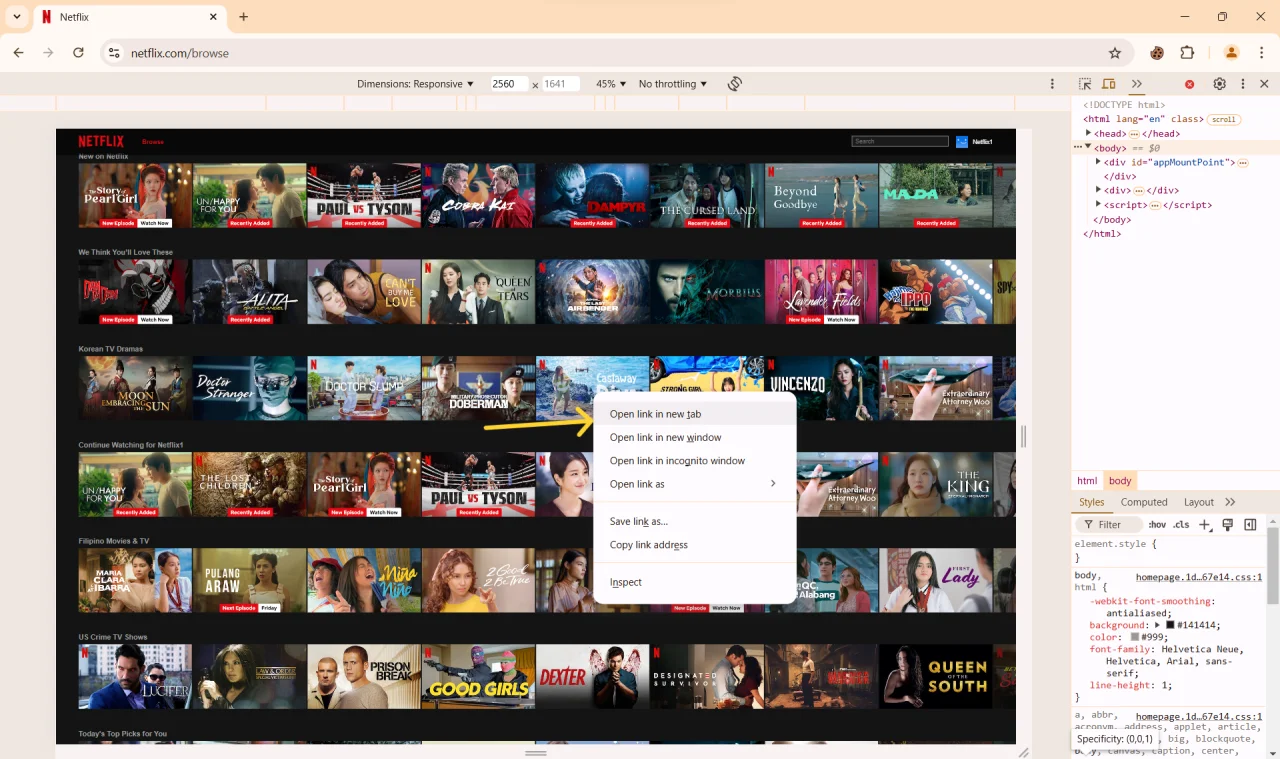The image size is (1280, 759).
Task: Toggle the :hov element state panel
Action: click(1157, 524)
